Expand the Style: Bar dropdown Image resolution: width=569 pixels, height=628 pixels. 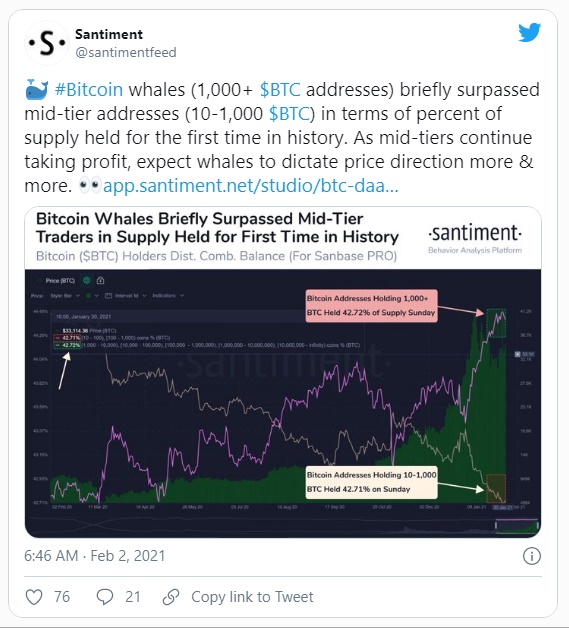coord(65,296)
